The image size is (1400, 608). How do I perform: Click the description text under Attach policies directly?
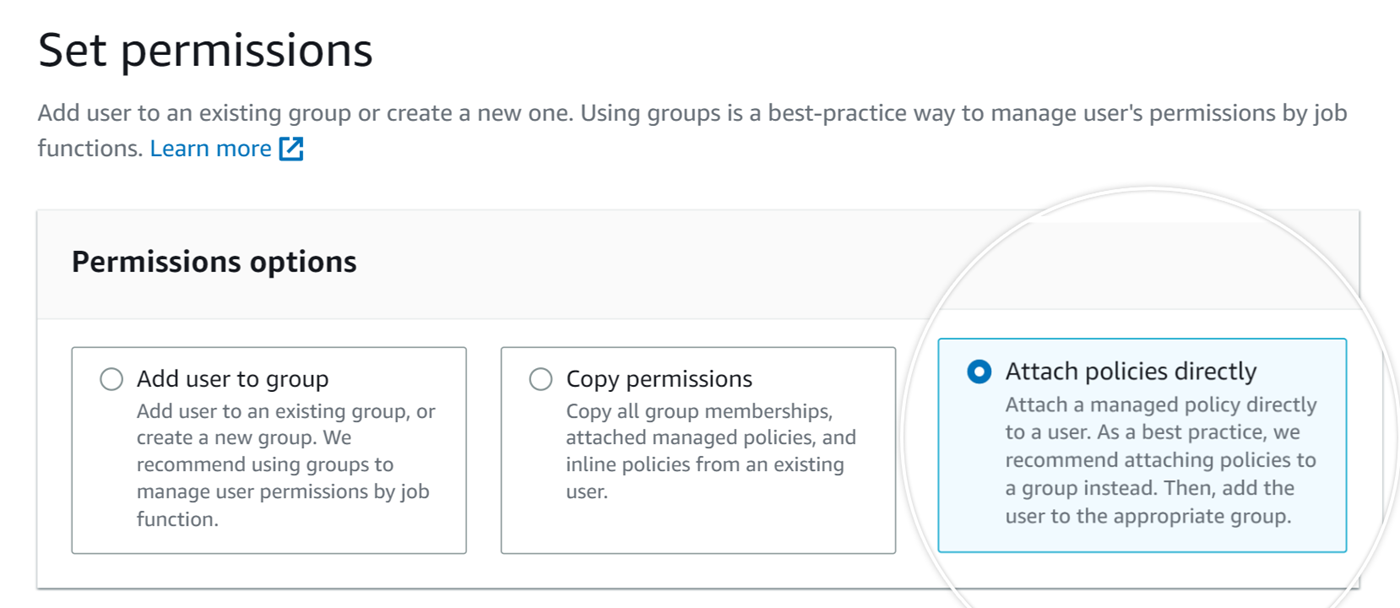pyautogui.click(x=1160, y=447)
